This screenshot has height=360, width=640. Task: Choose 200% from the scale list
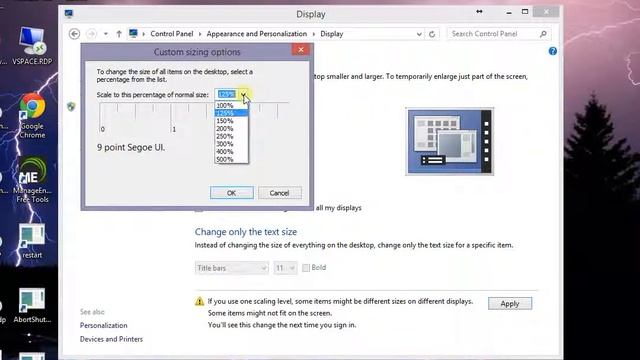231,129
